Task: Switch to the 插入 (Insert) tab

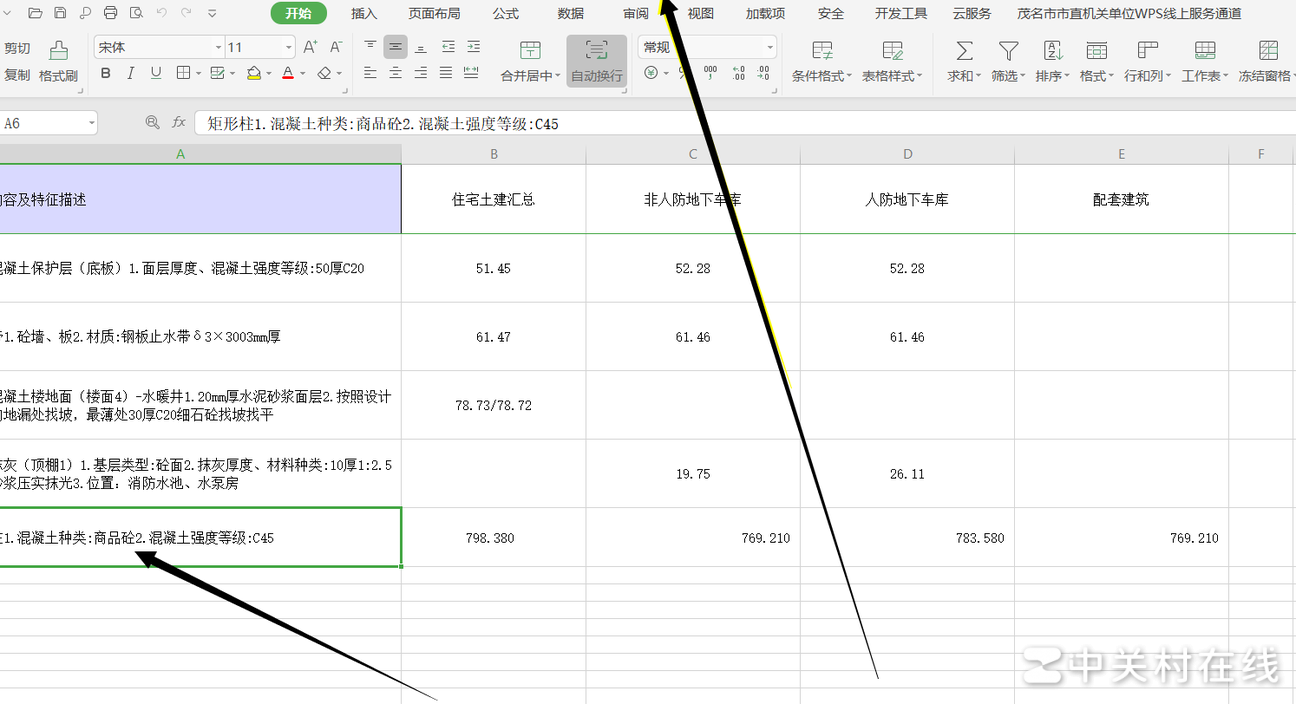Action: coord(364,13)
